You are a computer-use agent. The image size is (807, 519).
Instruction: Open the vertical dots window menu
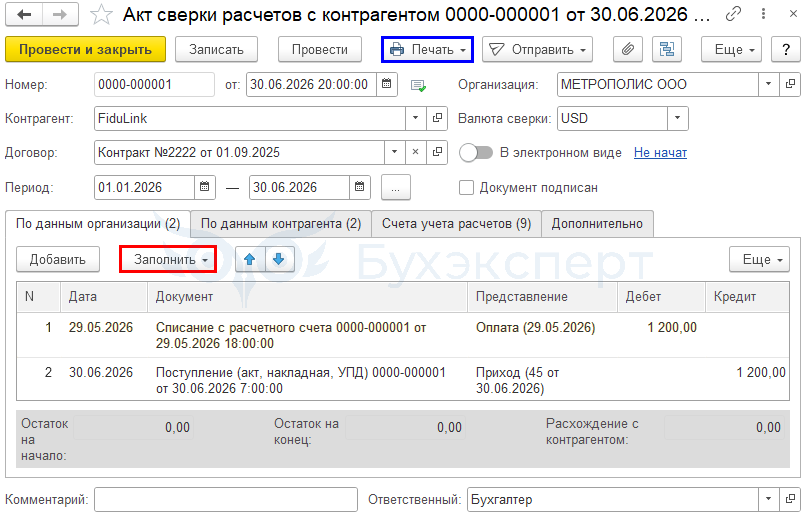763,14
